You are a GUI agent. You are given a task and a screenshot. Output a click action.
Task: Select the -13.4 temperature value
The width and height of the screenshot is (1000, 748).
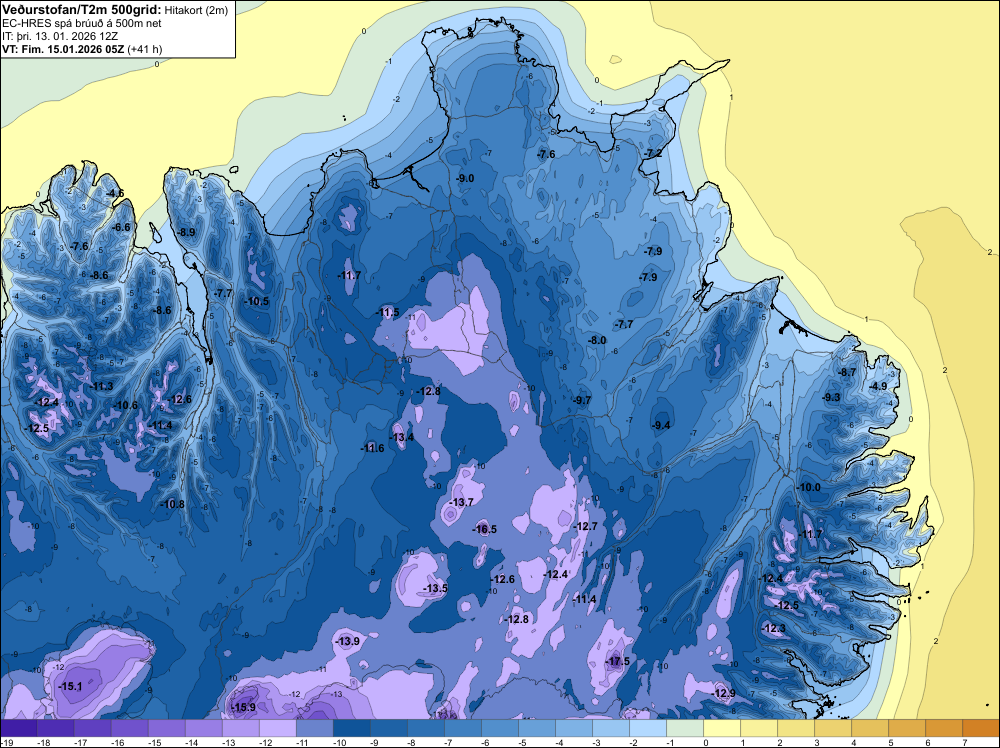pos(402,437)
